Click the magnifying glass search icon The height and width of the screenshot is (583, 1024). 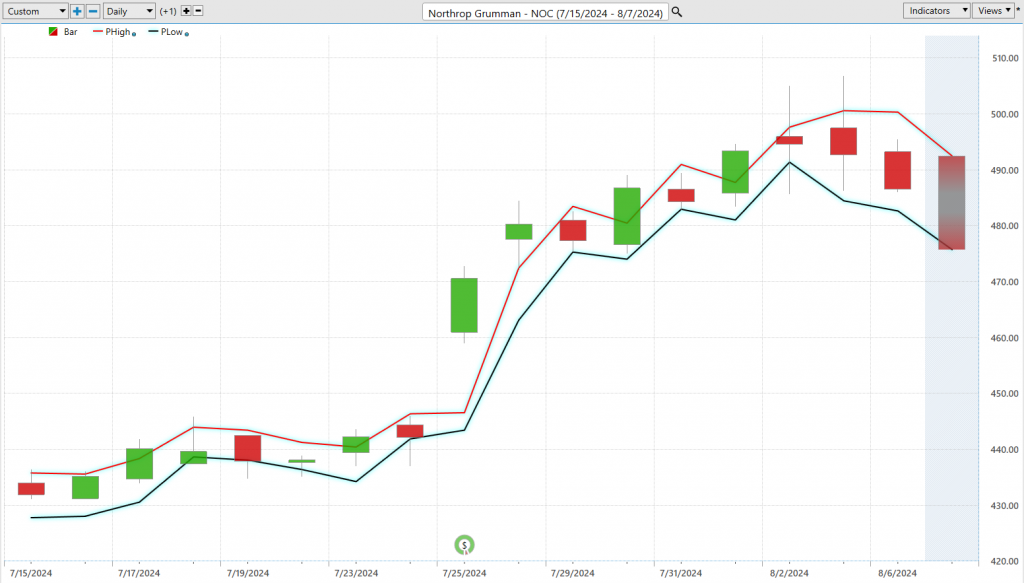(x=677, y=12)
